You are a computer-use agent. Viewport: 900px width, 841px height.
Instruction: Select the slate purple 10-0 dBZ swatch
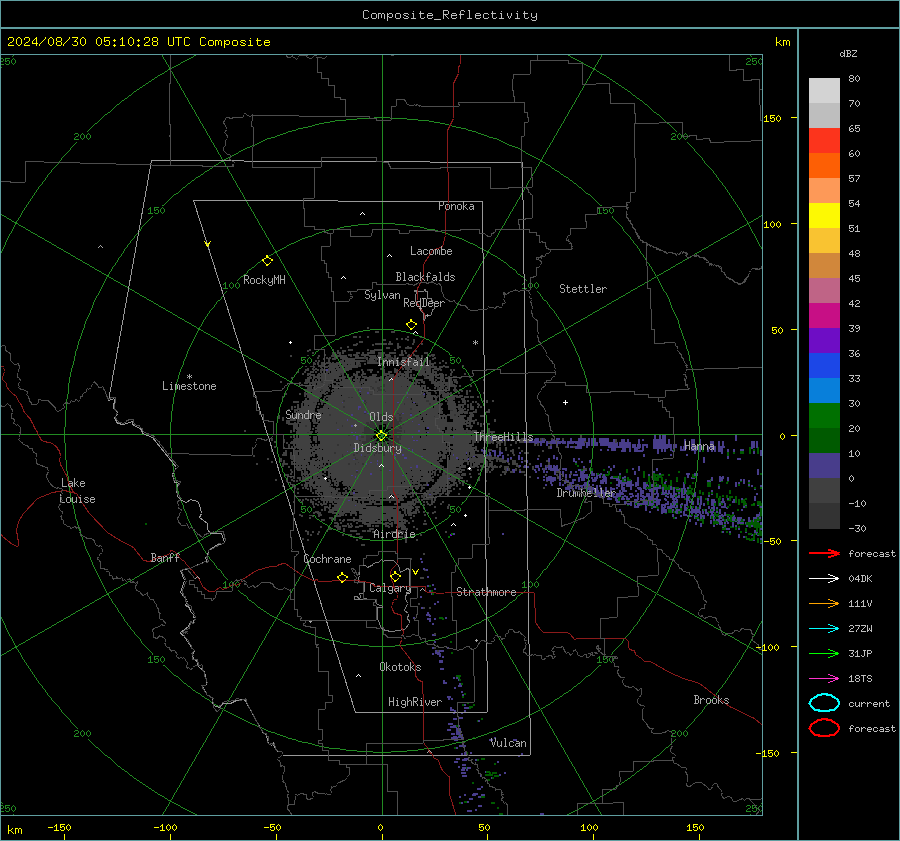[x=824, y=466]
